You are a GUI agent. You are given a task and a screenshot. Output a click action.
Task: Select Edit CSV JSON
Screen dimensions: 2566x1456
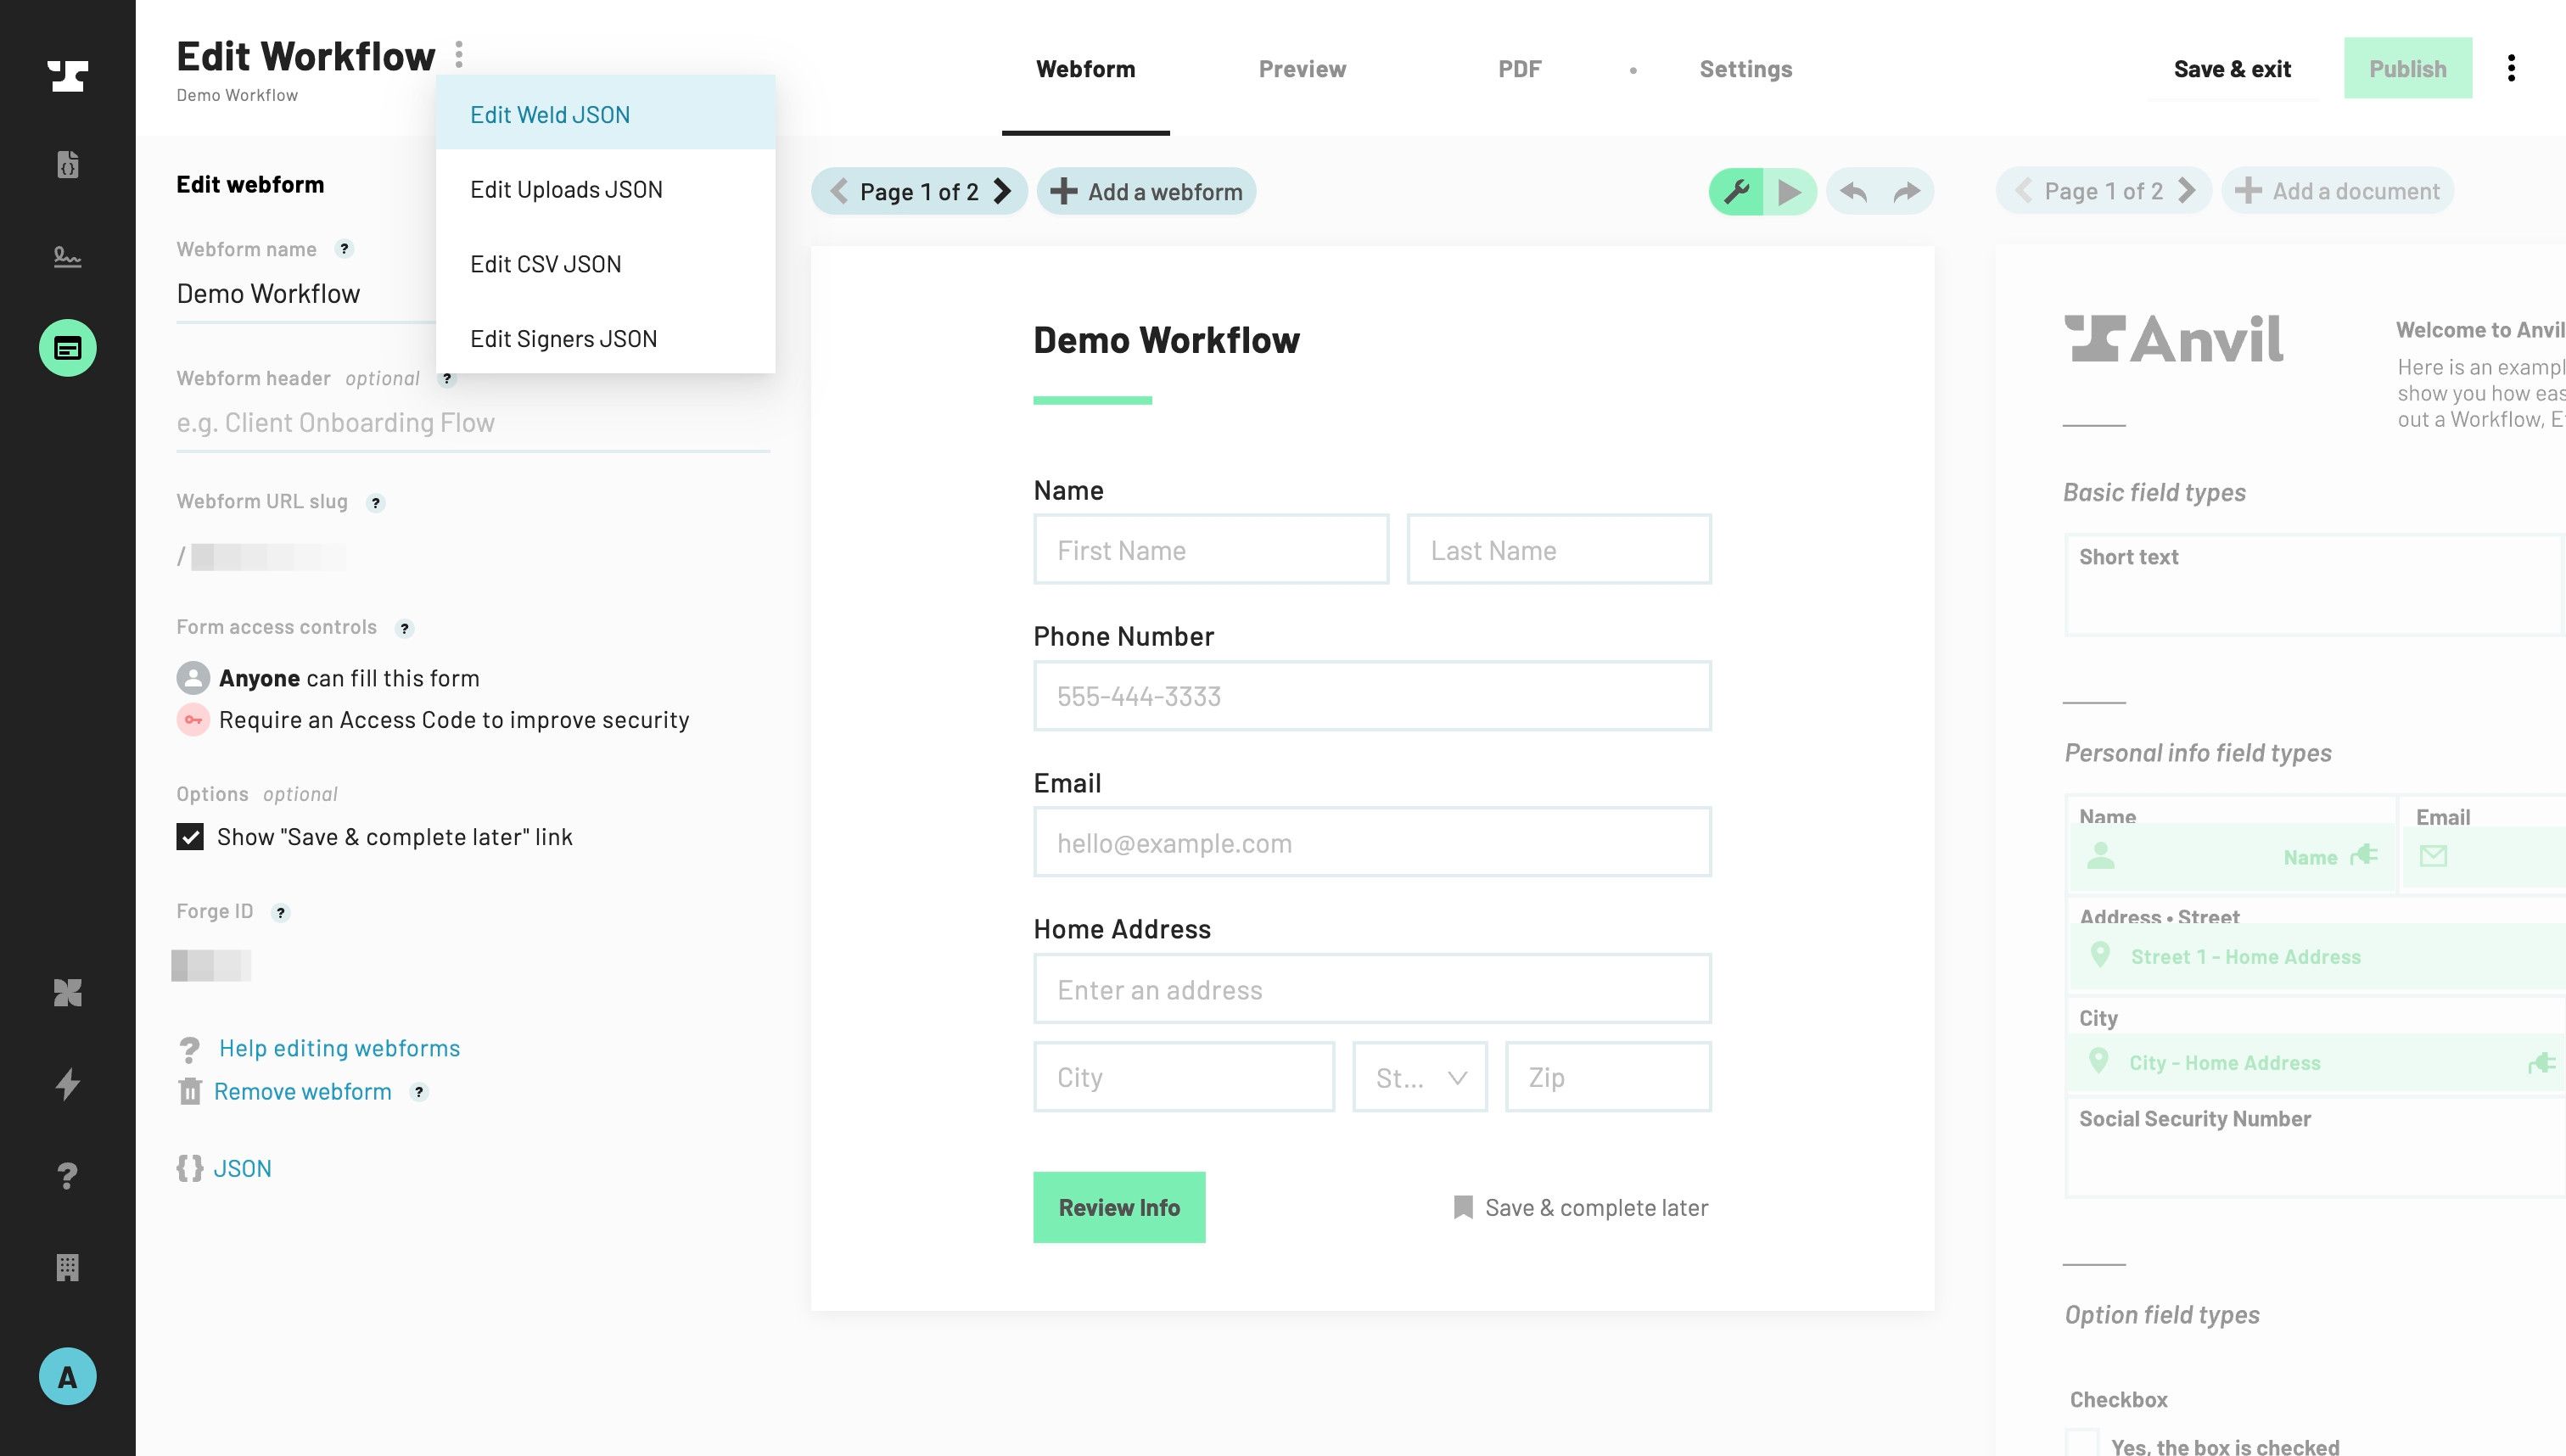click(x=606, y=264)
